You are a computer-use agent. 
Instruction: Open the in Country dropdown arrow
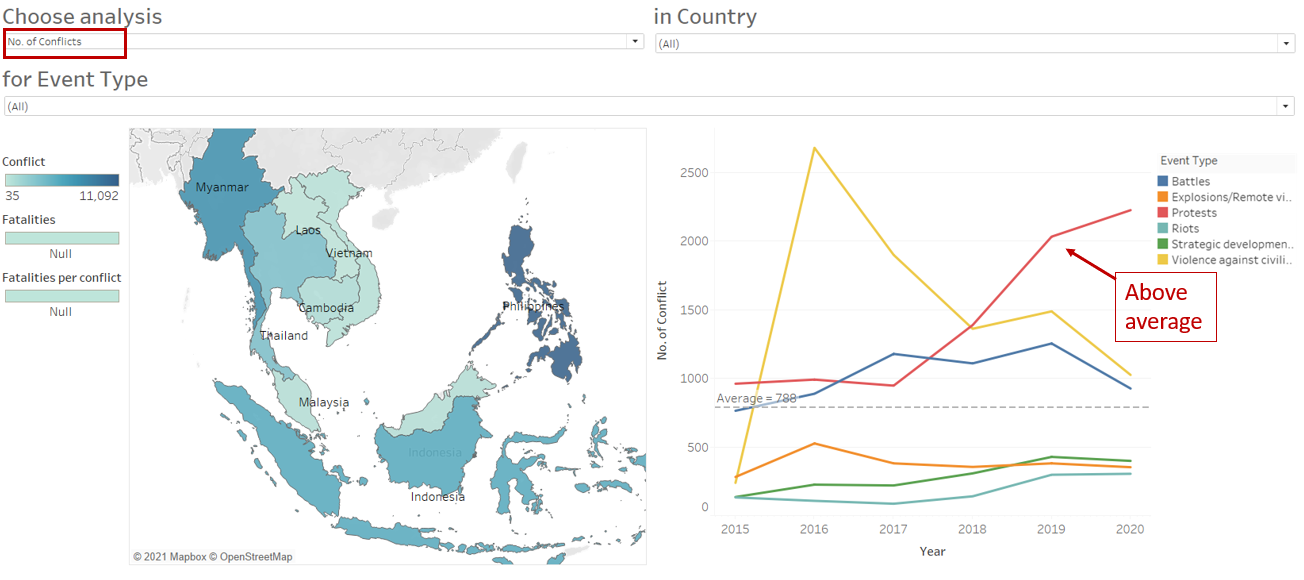point(1285,44)
